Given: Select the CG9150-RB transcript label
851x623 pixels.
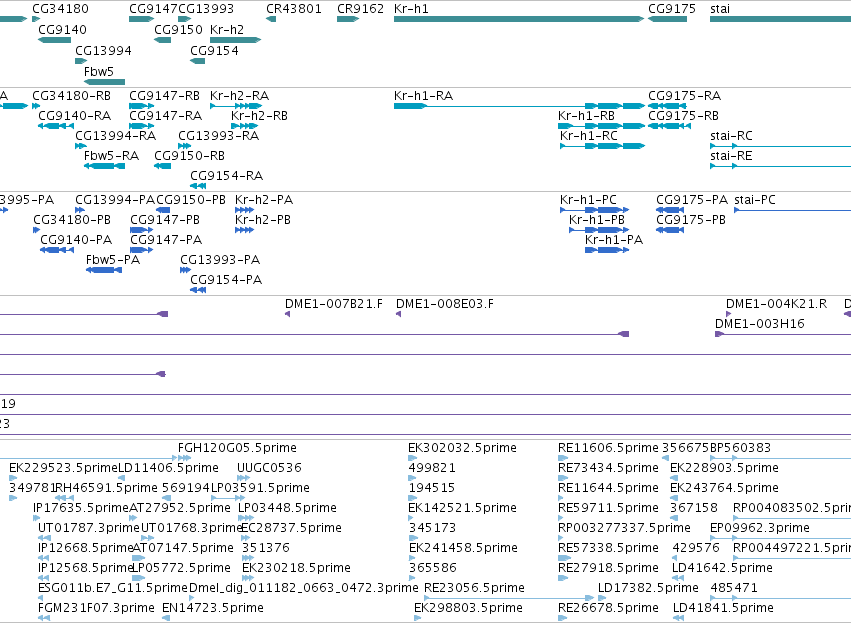Looking at the screenshot, I should pos(189,156).
